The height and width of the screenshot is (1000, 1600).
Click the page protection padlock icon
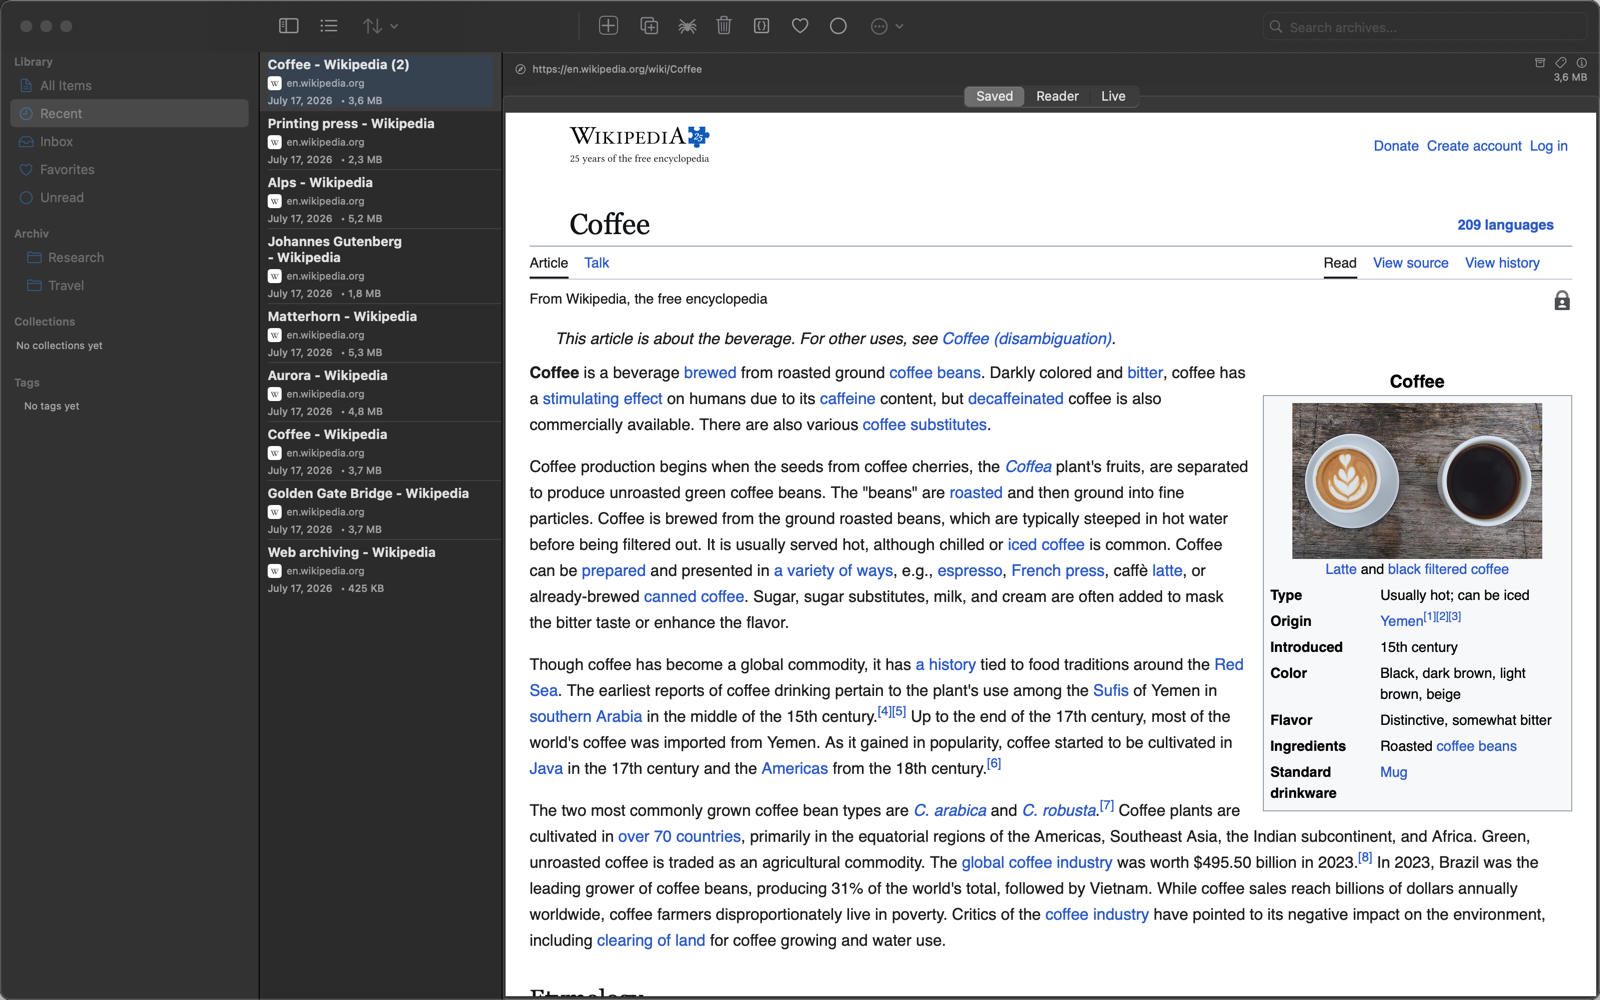coord(1562,301)
